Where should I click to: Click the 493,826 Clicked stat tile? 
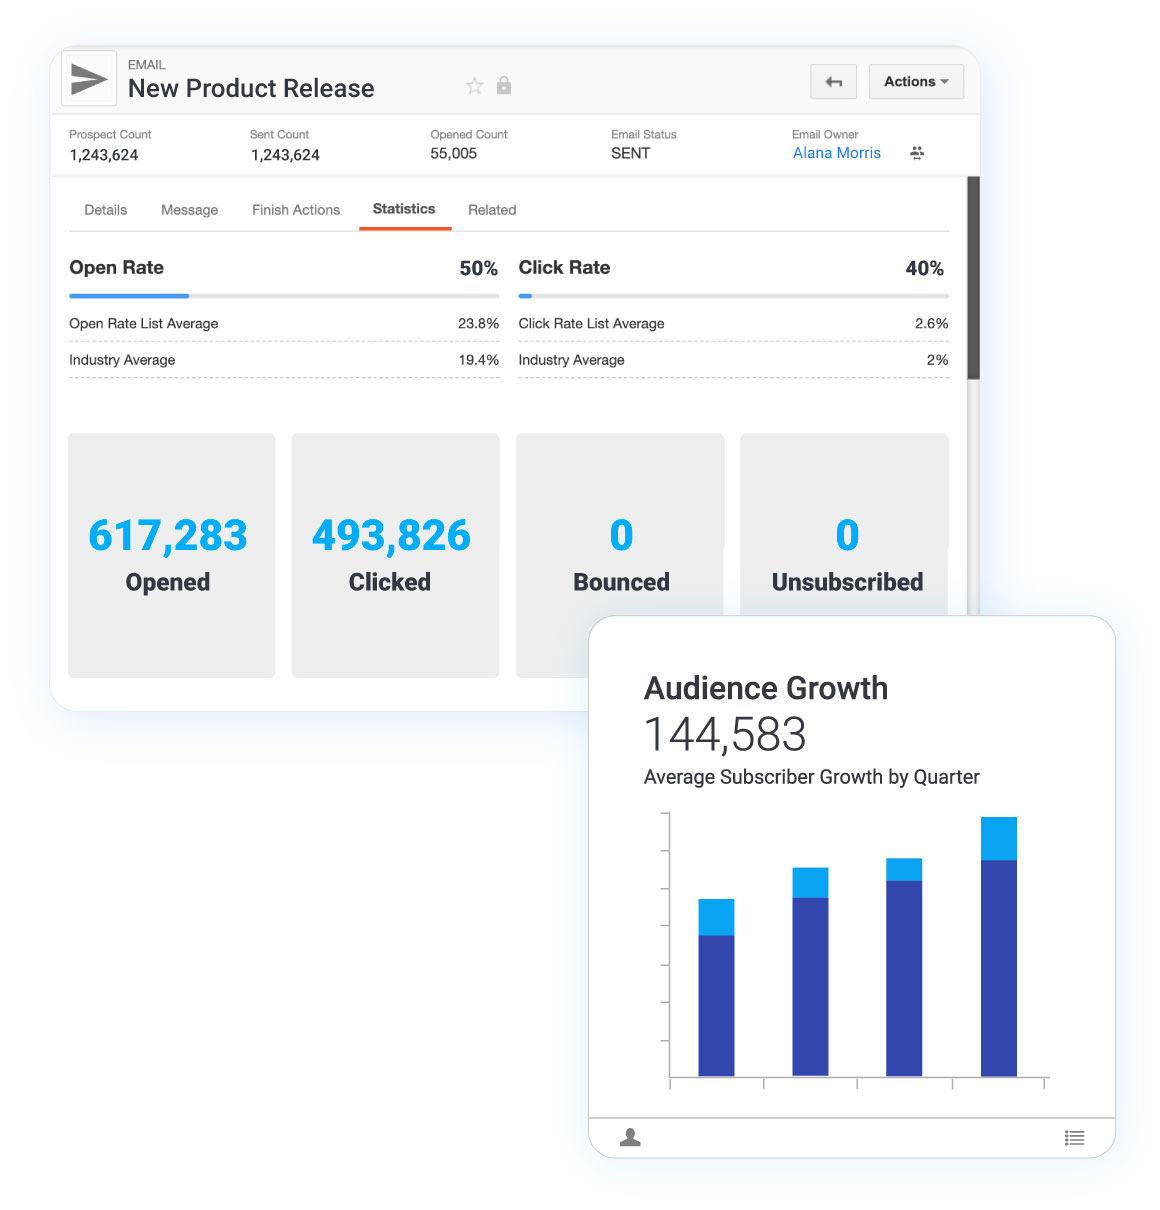(x=394, y=555)
